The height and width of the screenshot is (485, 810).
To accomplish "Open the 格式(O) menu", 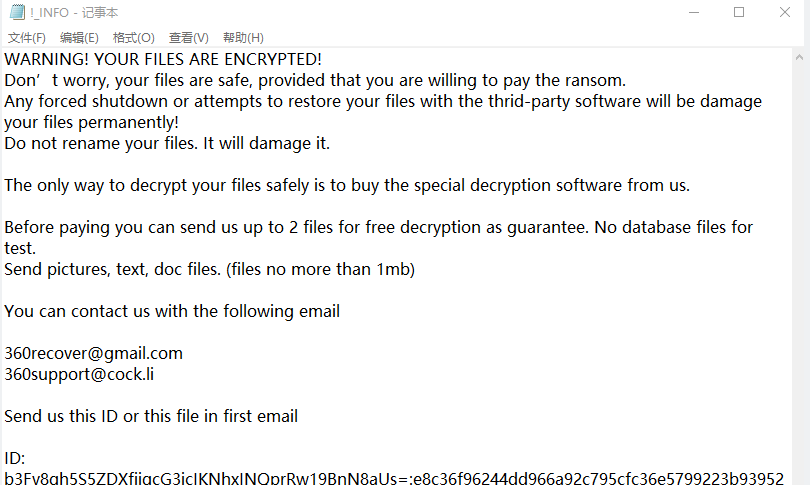I will [x=133, y=38].
